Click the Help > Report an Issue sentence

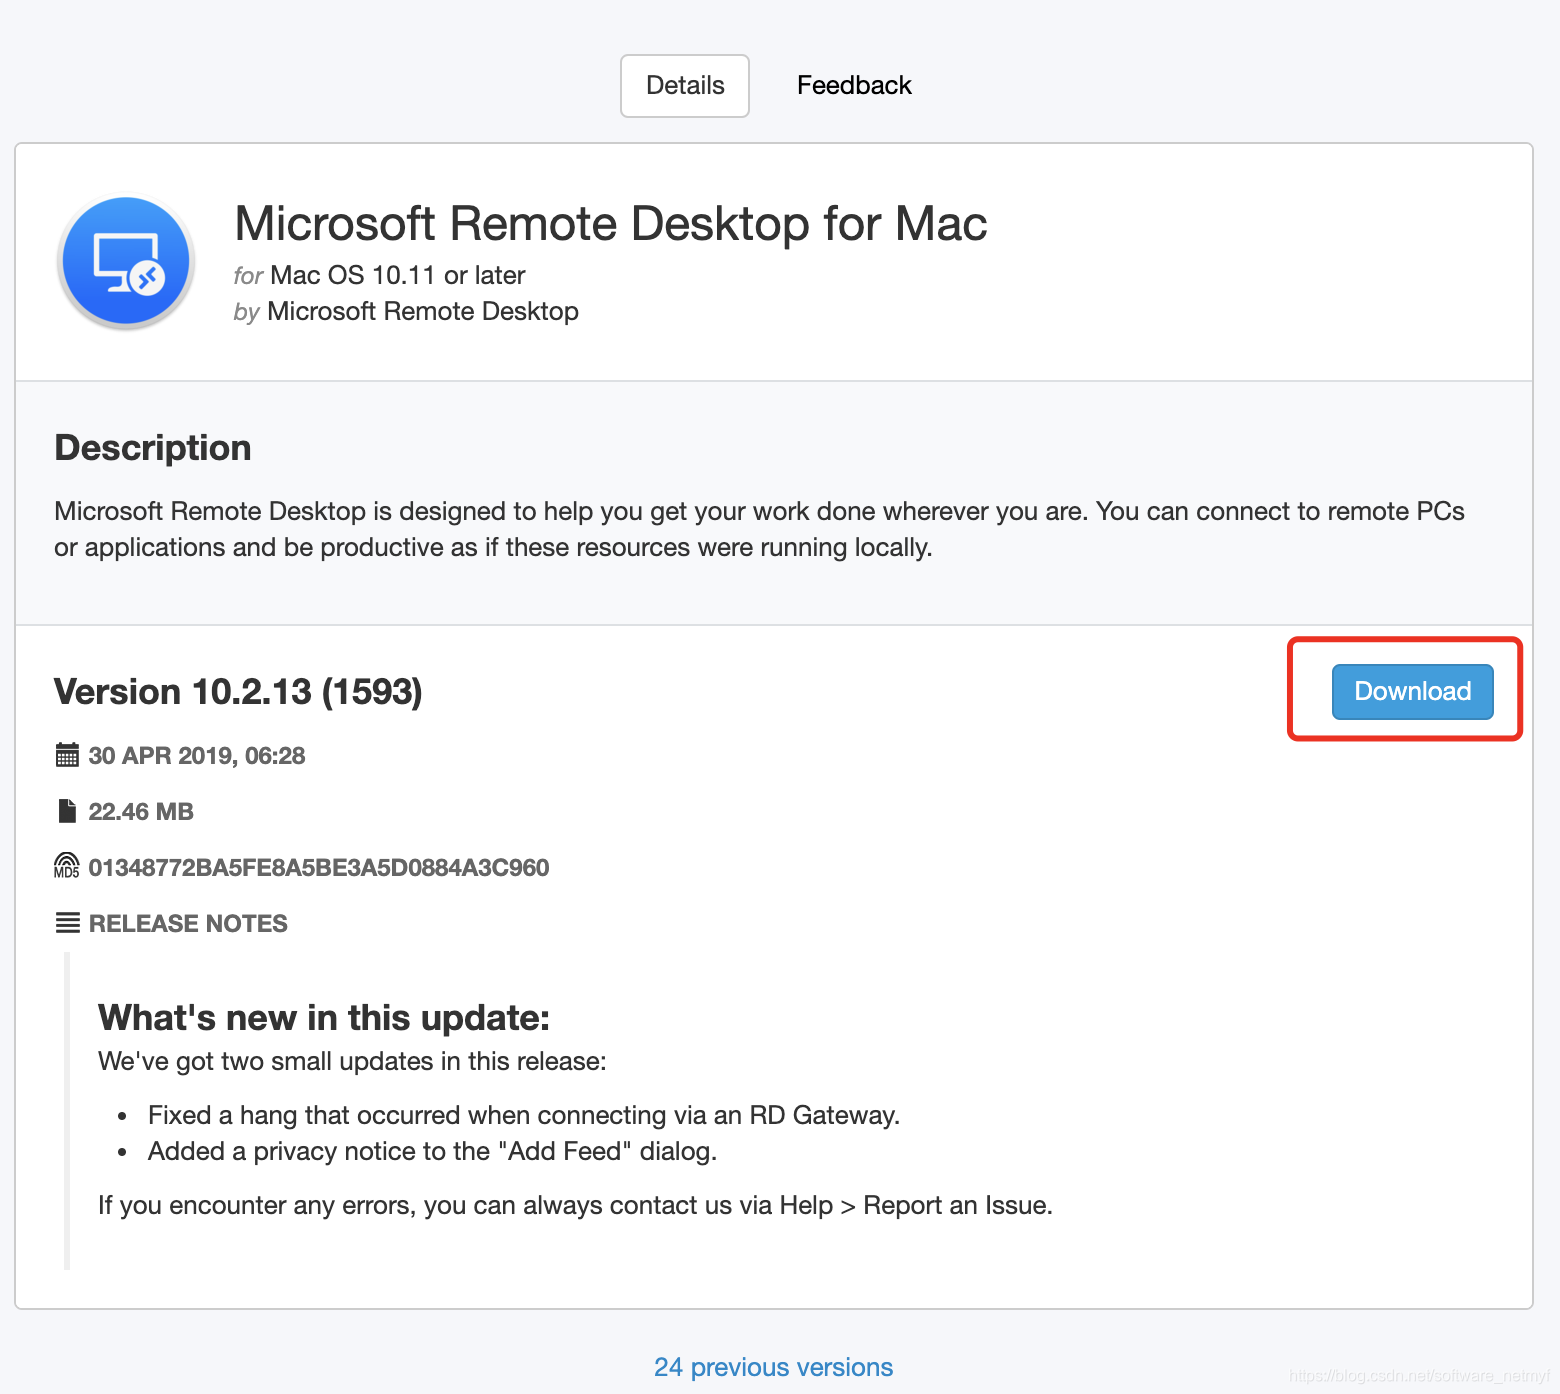click(575, 1206)
